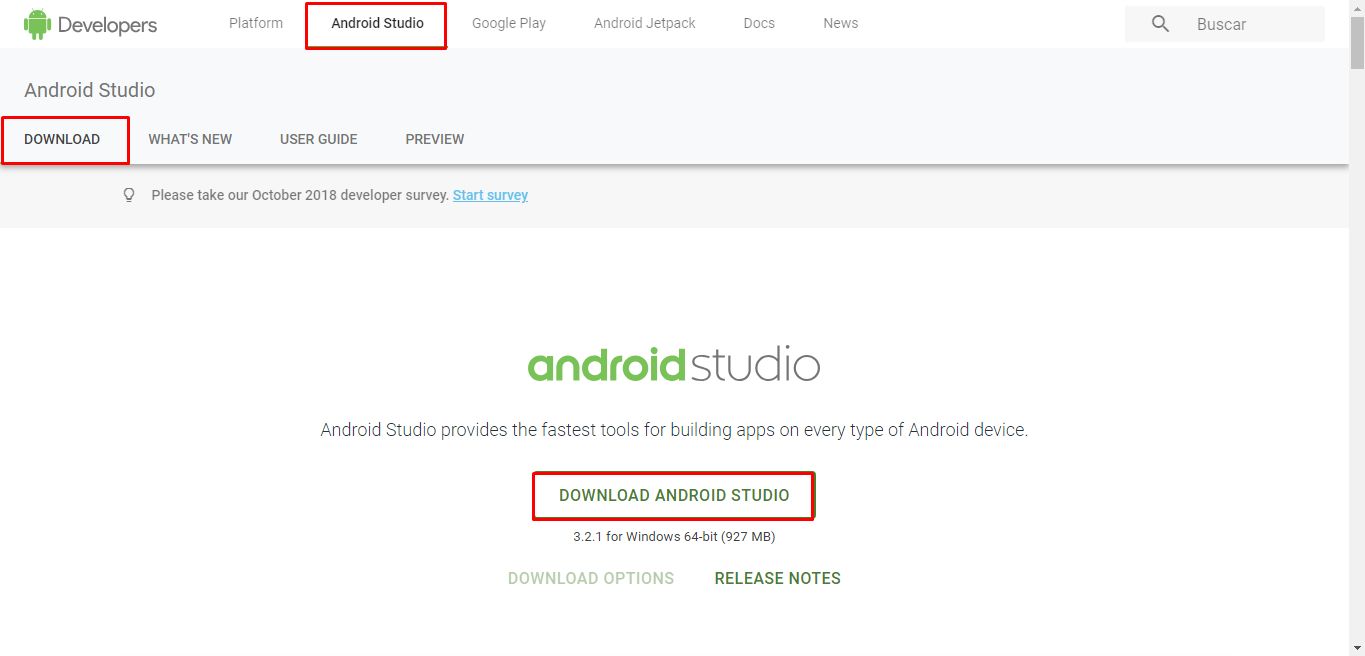
Task: Click the DOWNLOAD ANDROID STUDIO button
Action: 674,495
